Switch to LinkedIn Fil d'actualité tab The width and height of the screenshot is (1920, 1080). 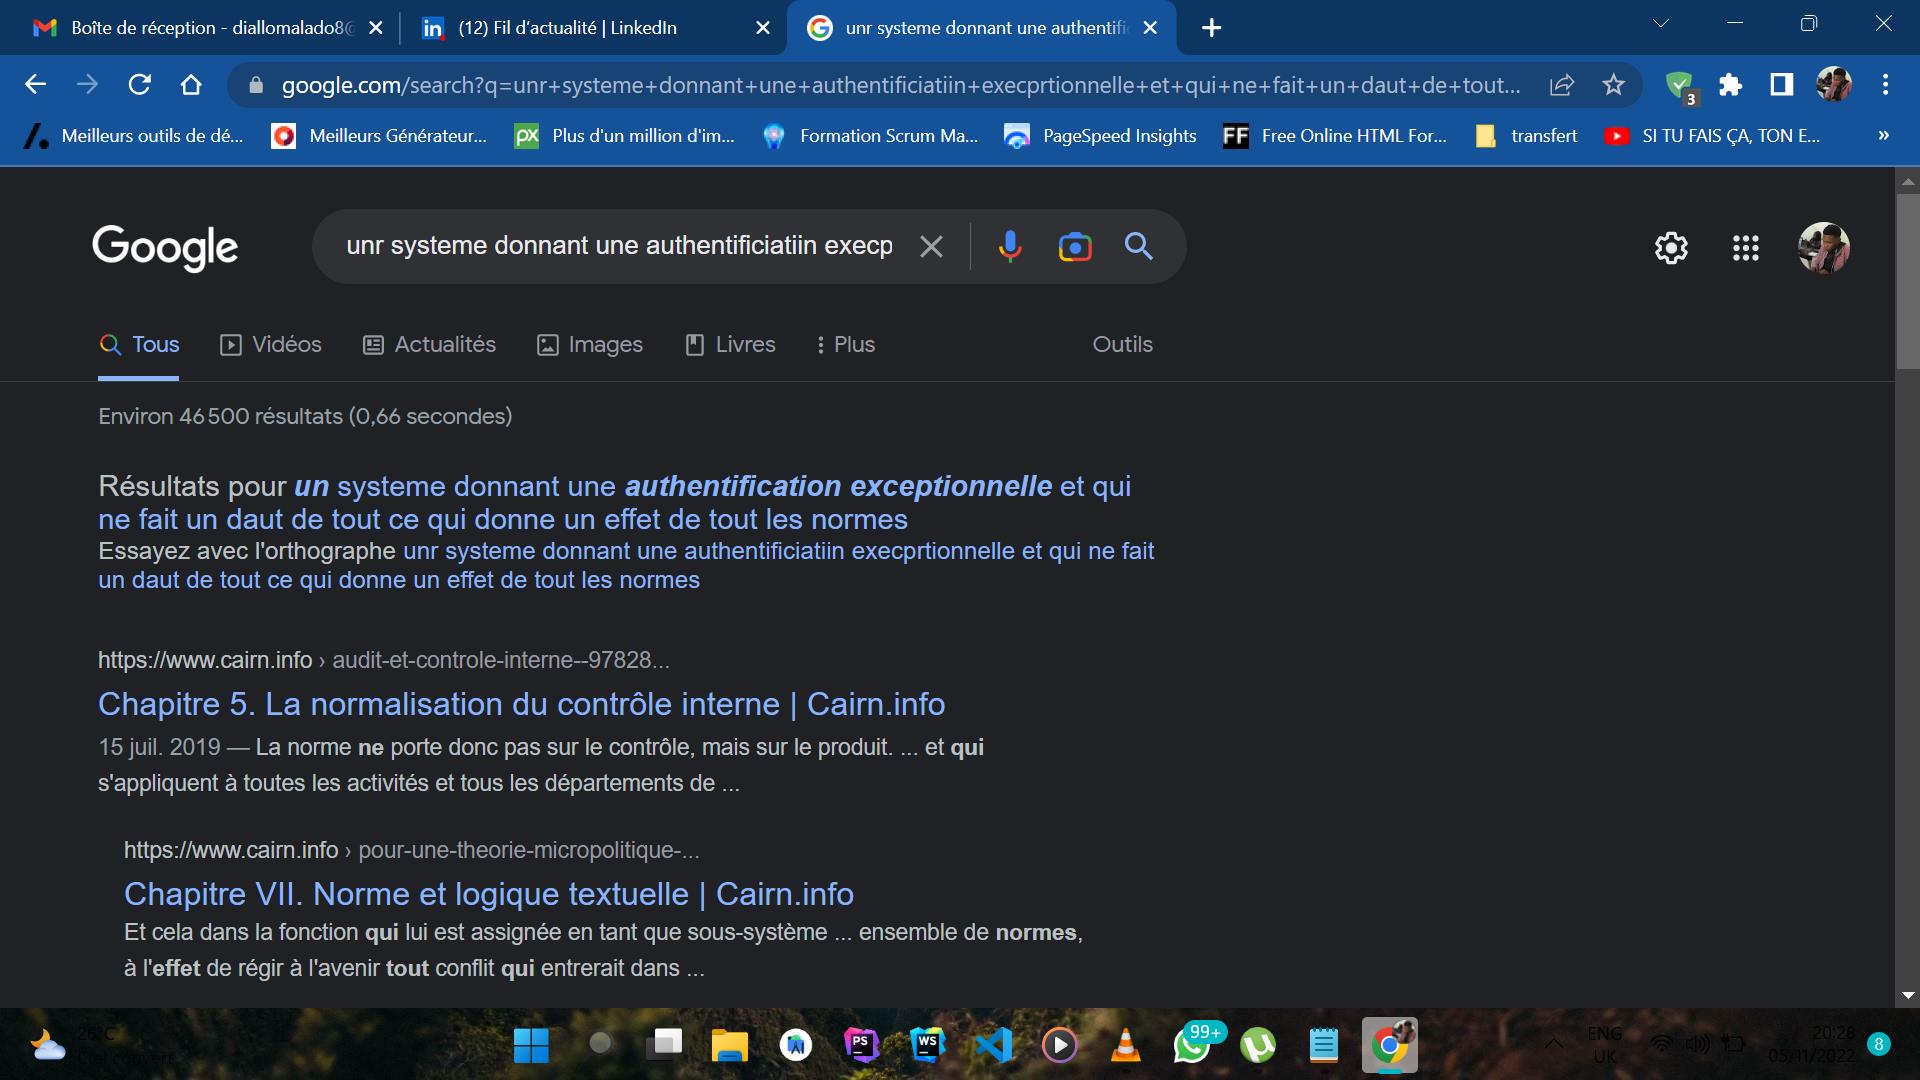[567, 28]
